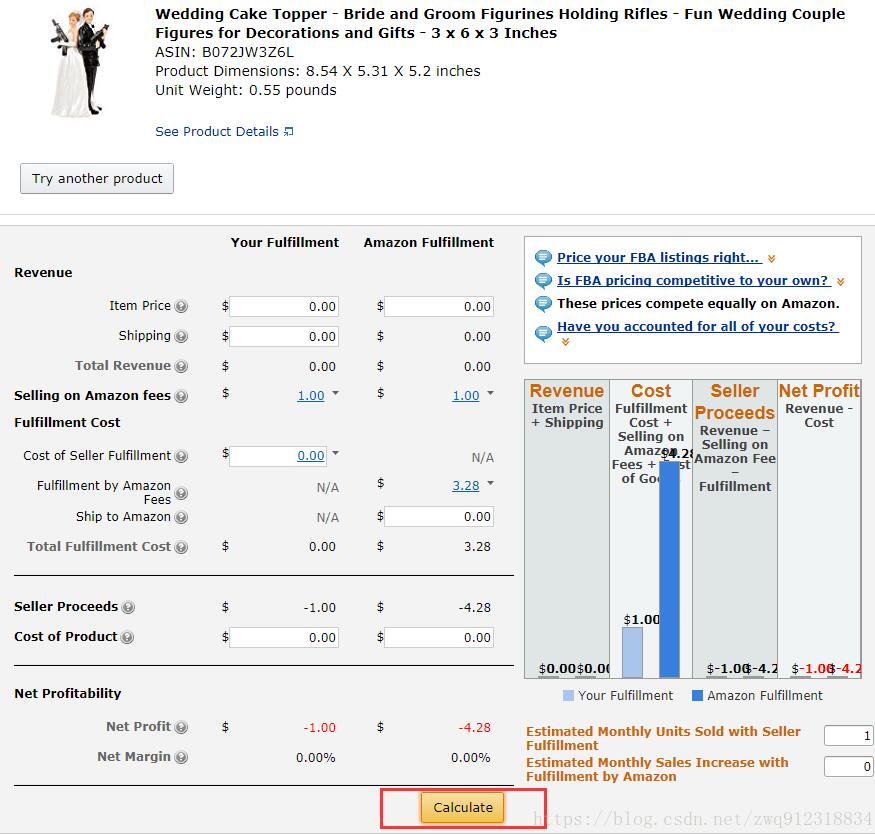The width and height of the screenshot is (875, 835).
Task: Click help icon next to Shipping
Action: click(x=181, y=337)
